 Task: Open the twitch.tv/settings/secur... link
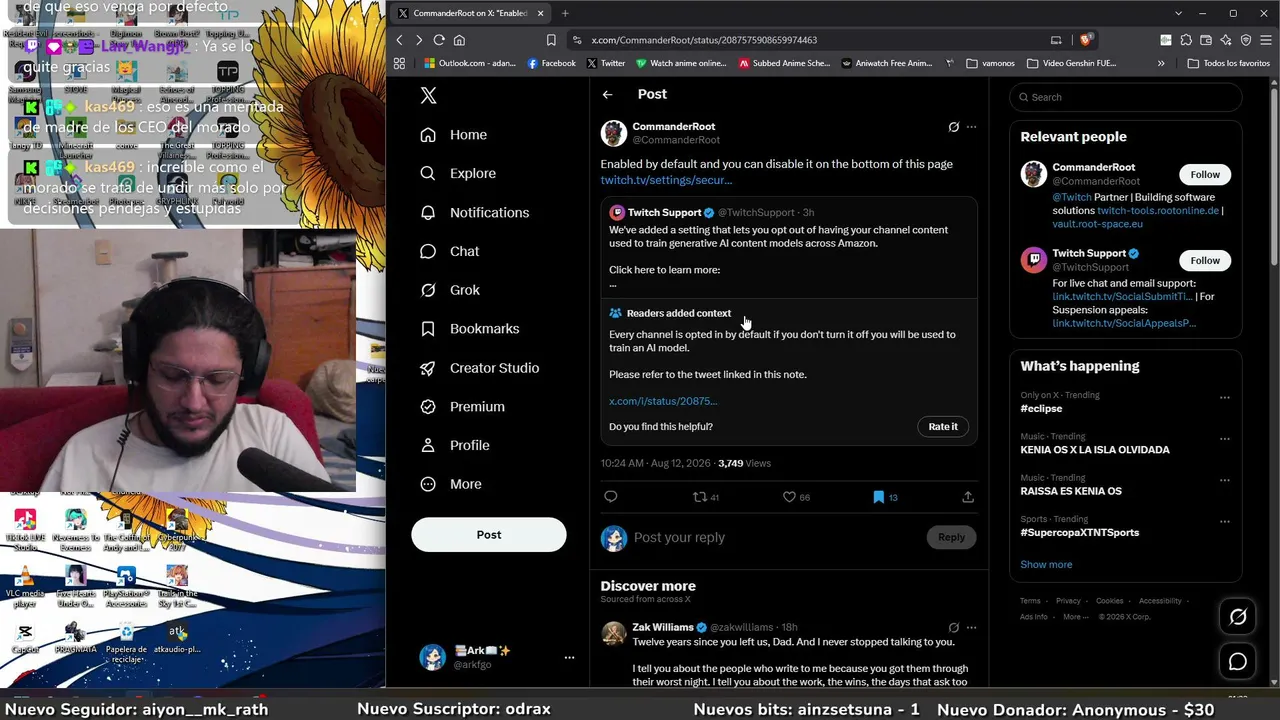pyautogui.click(x=666, y=180)
